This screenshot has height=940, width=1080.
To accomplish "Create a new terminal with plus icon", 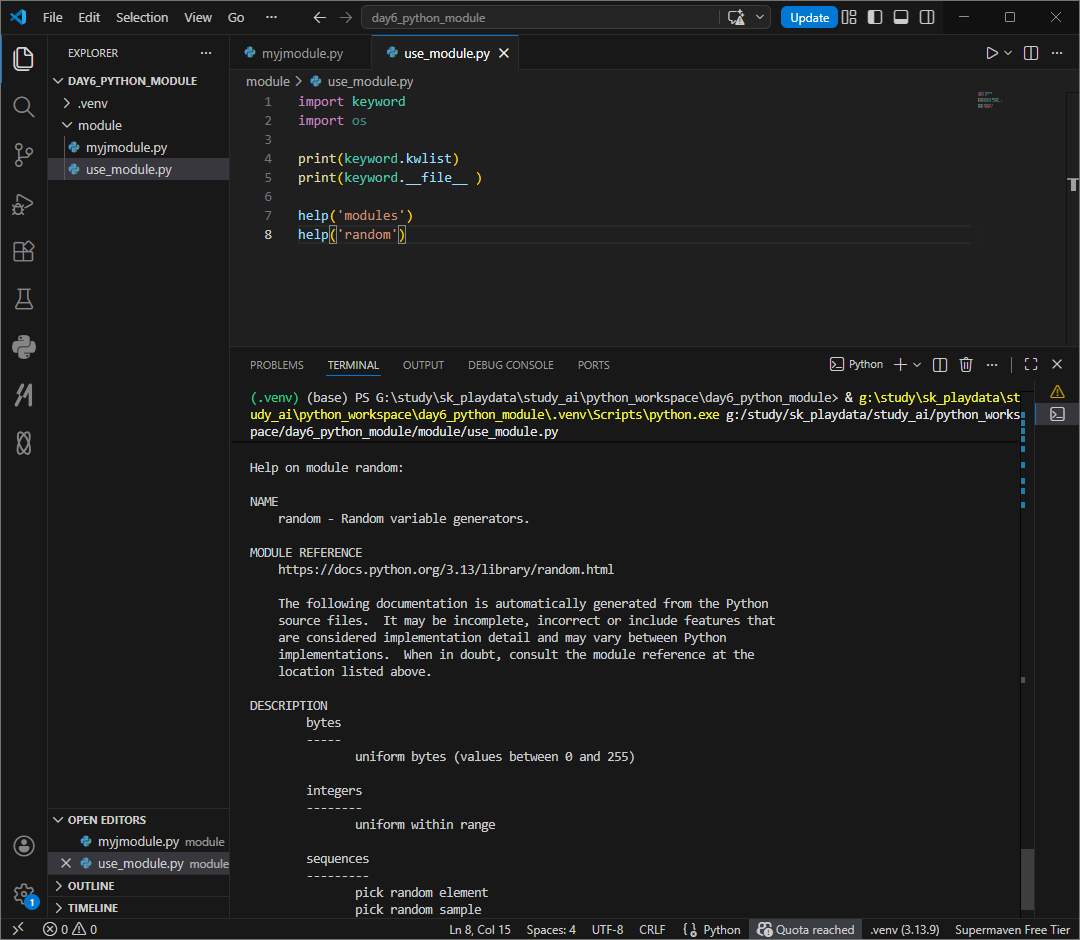I will 900,364.
